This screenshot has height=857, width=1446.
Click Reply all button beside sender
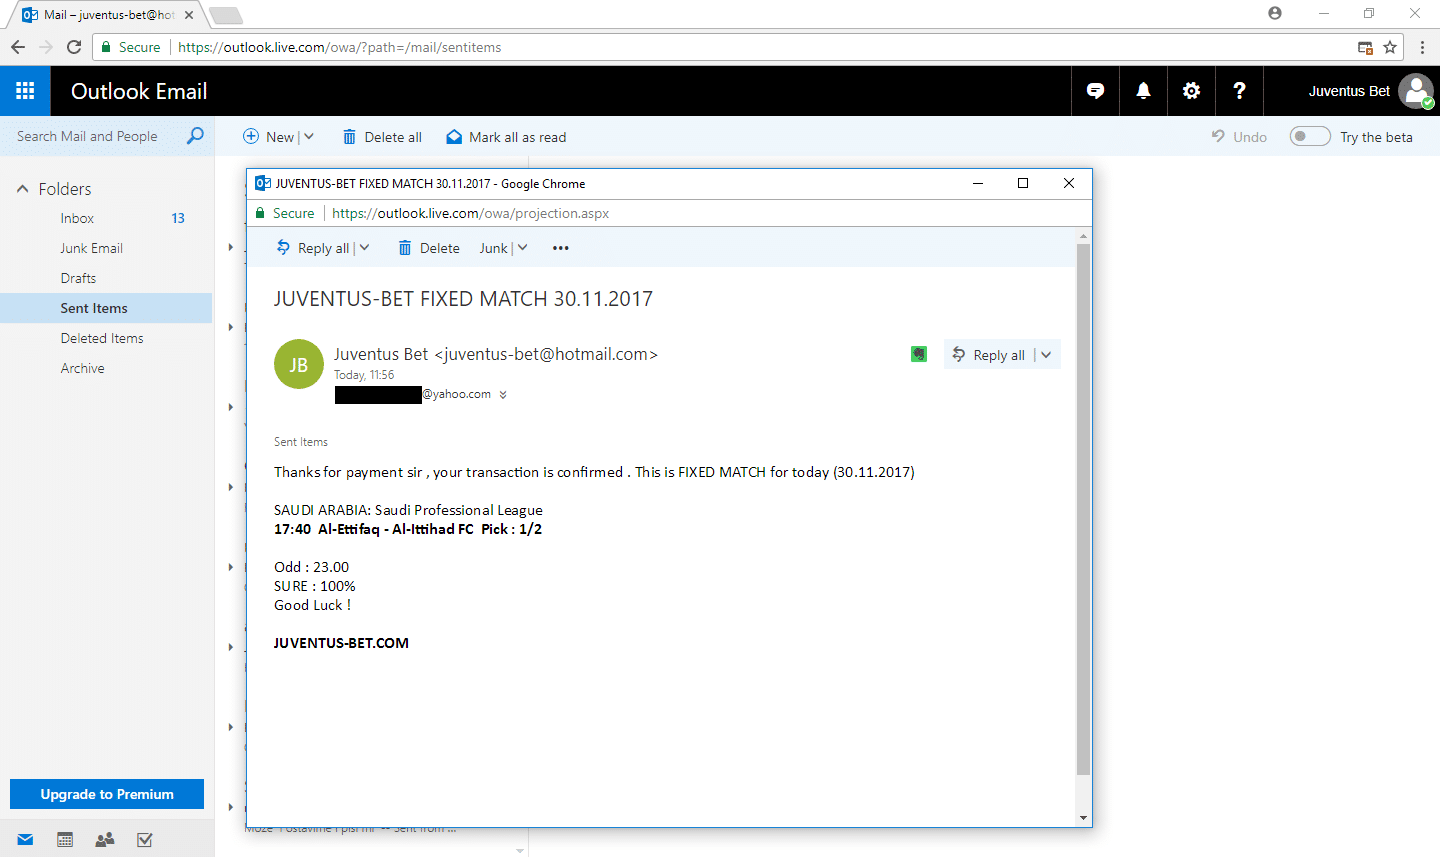(x=989, y=355)
